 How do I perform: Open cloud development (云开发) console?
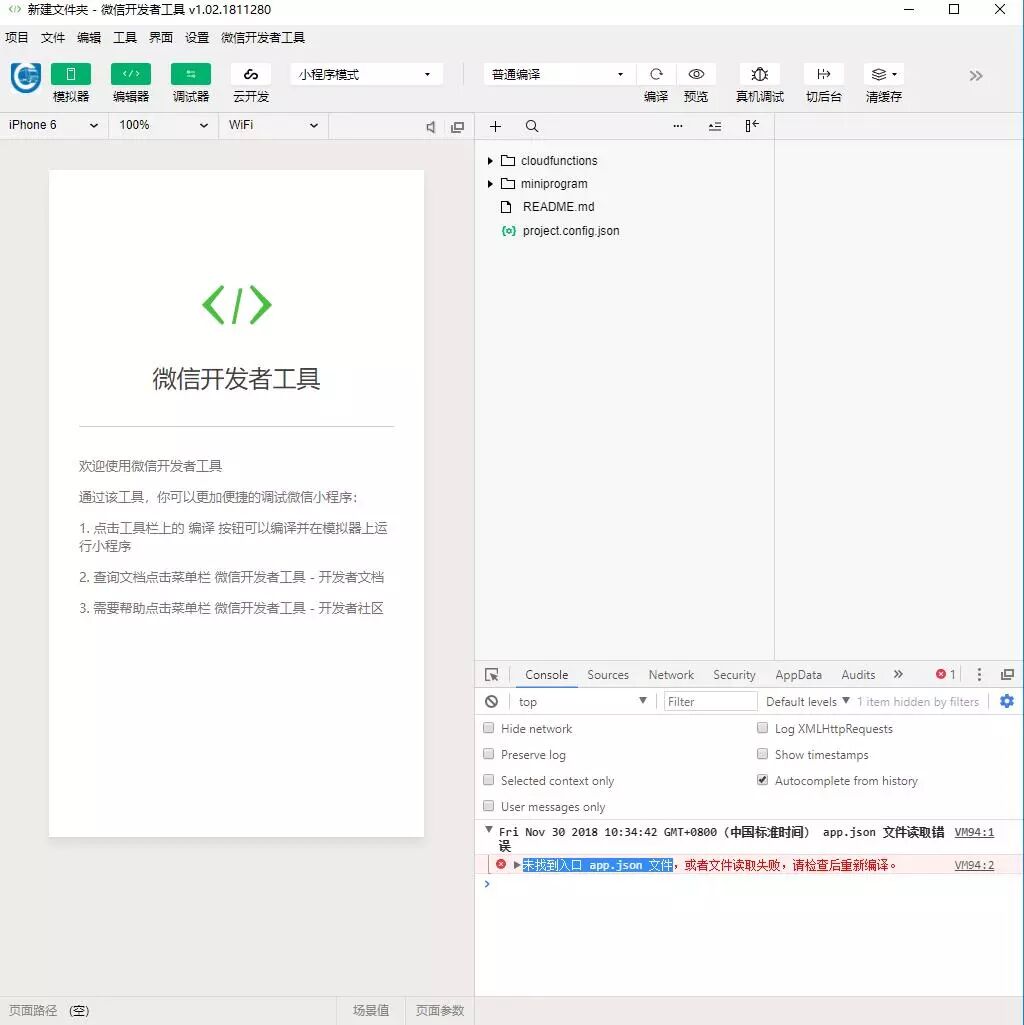(250, 74)
